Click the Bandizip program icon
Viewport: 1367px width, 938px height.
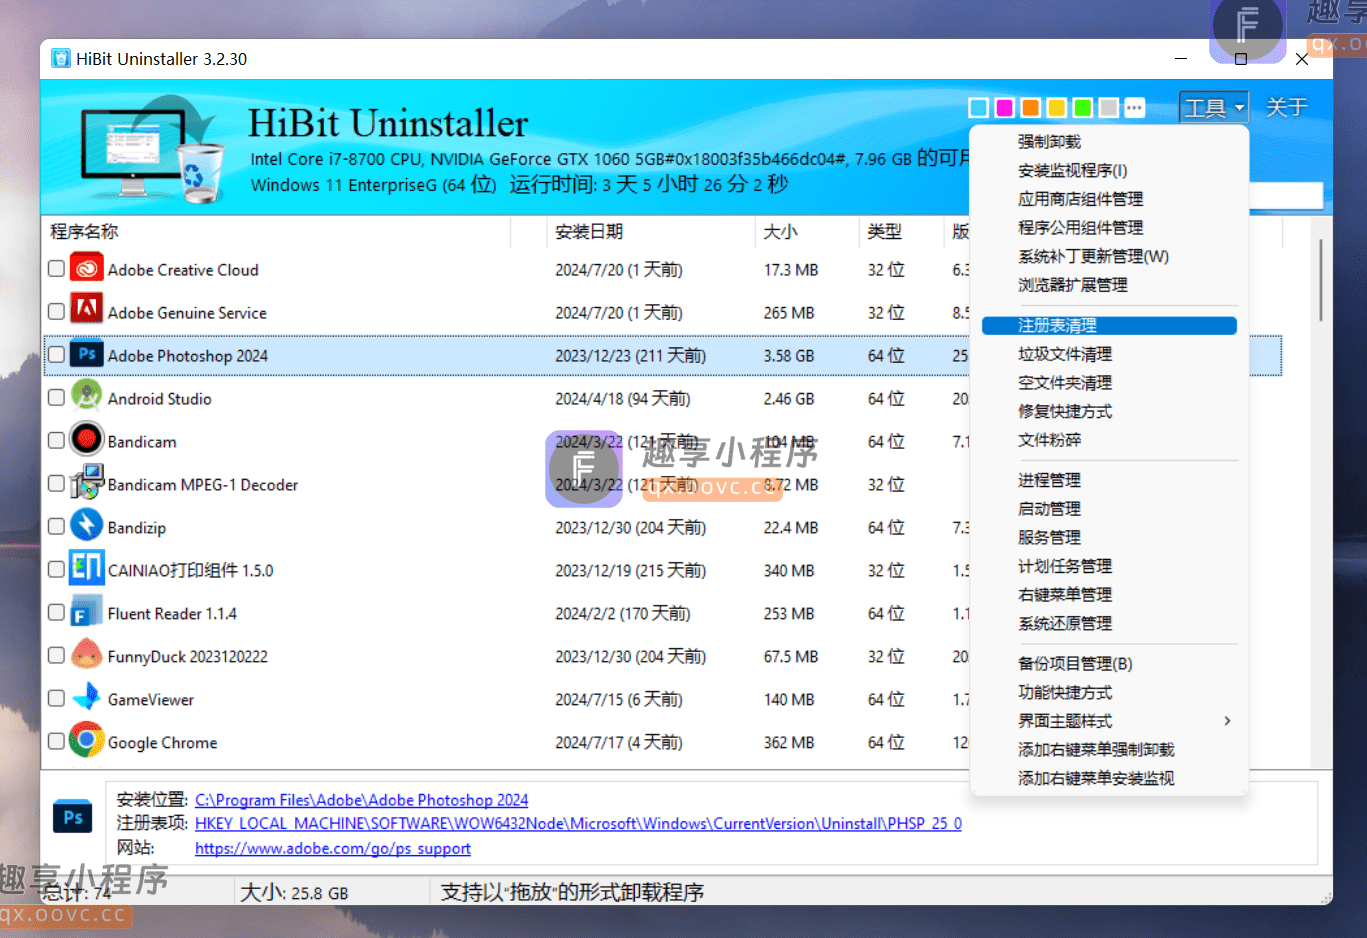pos(87,527)
